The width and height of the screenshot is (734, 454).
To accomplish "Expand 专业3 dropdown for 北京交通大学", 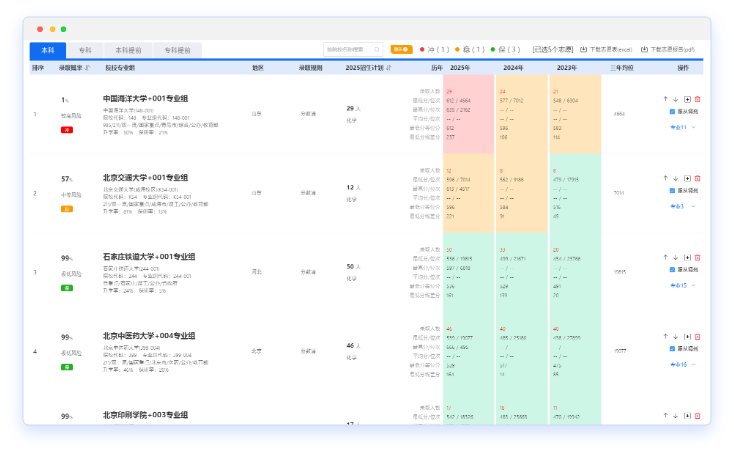I will point(693,206).
